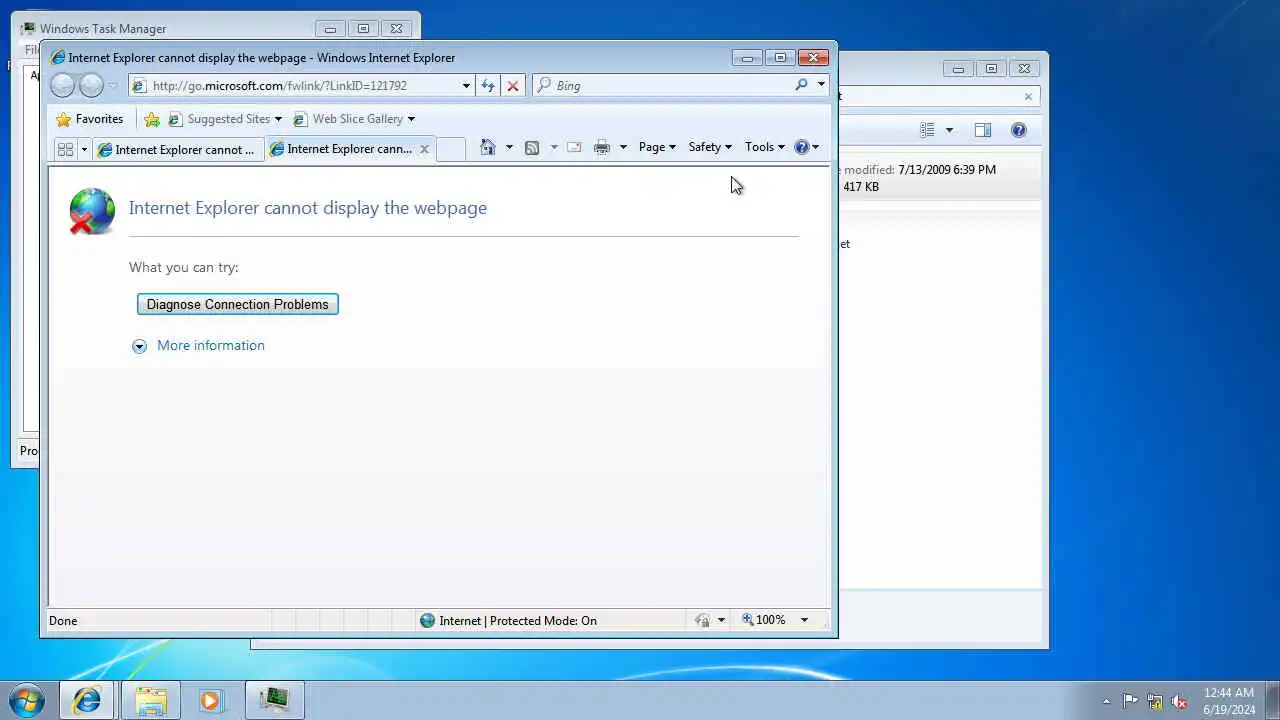Show hidden tray icons arrow

(1106, 701)
